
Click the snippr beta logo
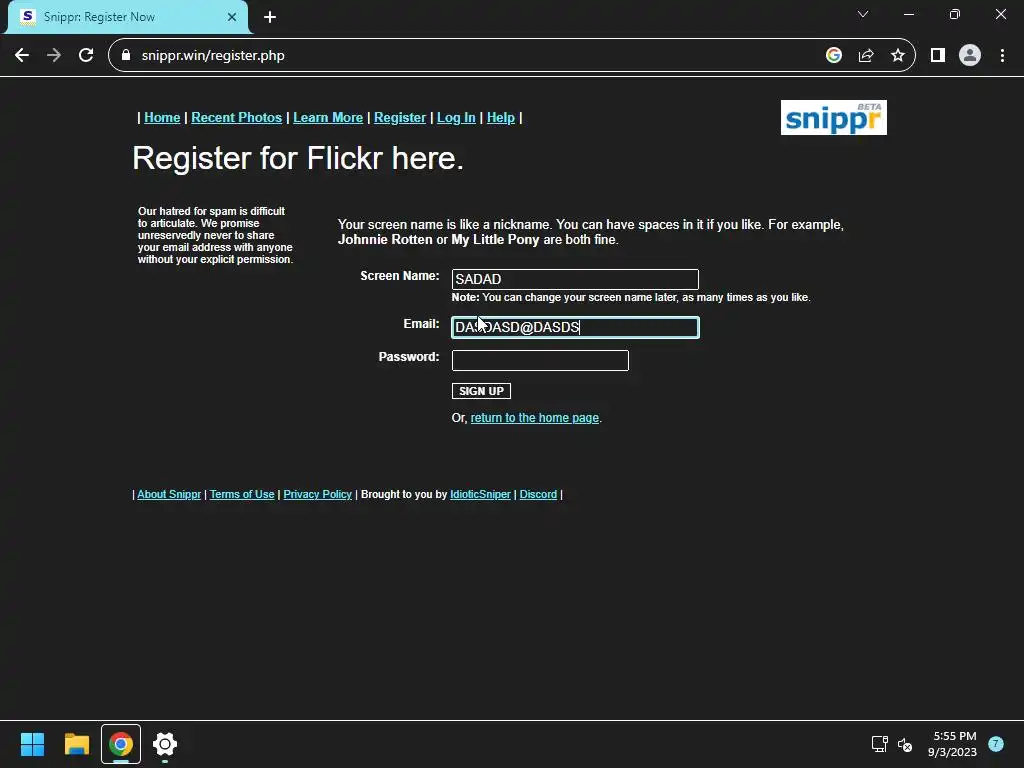click(833, 118)
